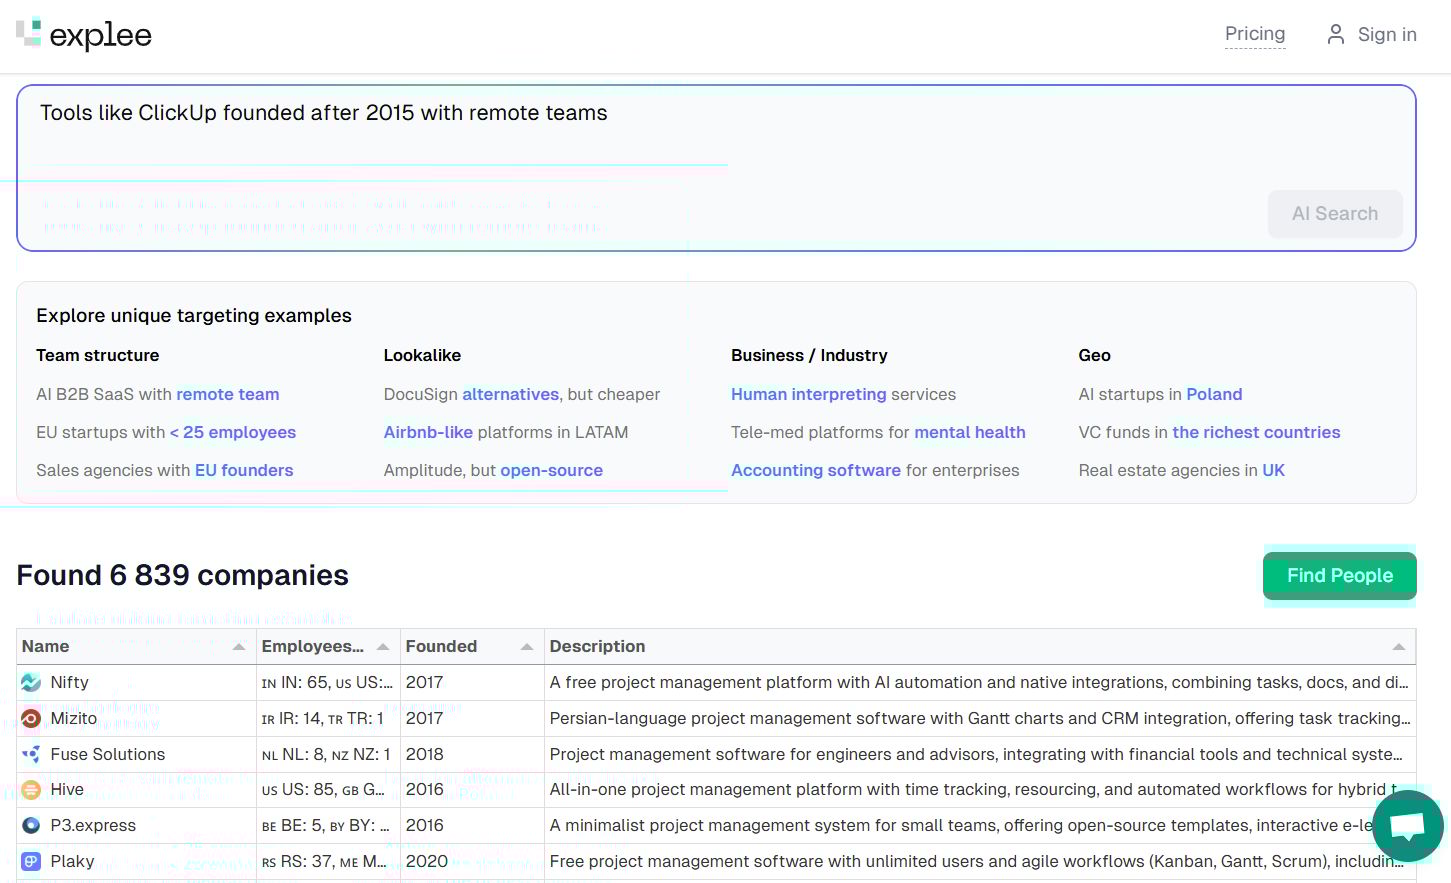Click 'Explore unique targeting examples' heading
The height and width of the screenshot is (883, 1451).
(x=194, y=315)
